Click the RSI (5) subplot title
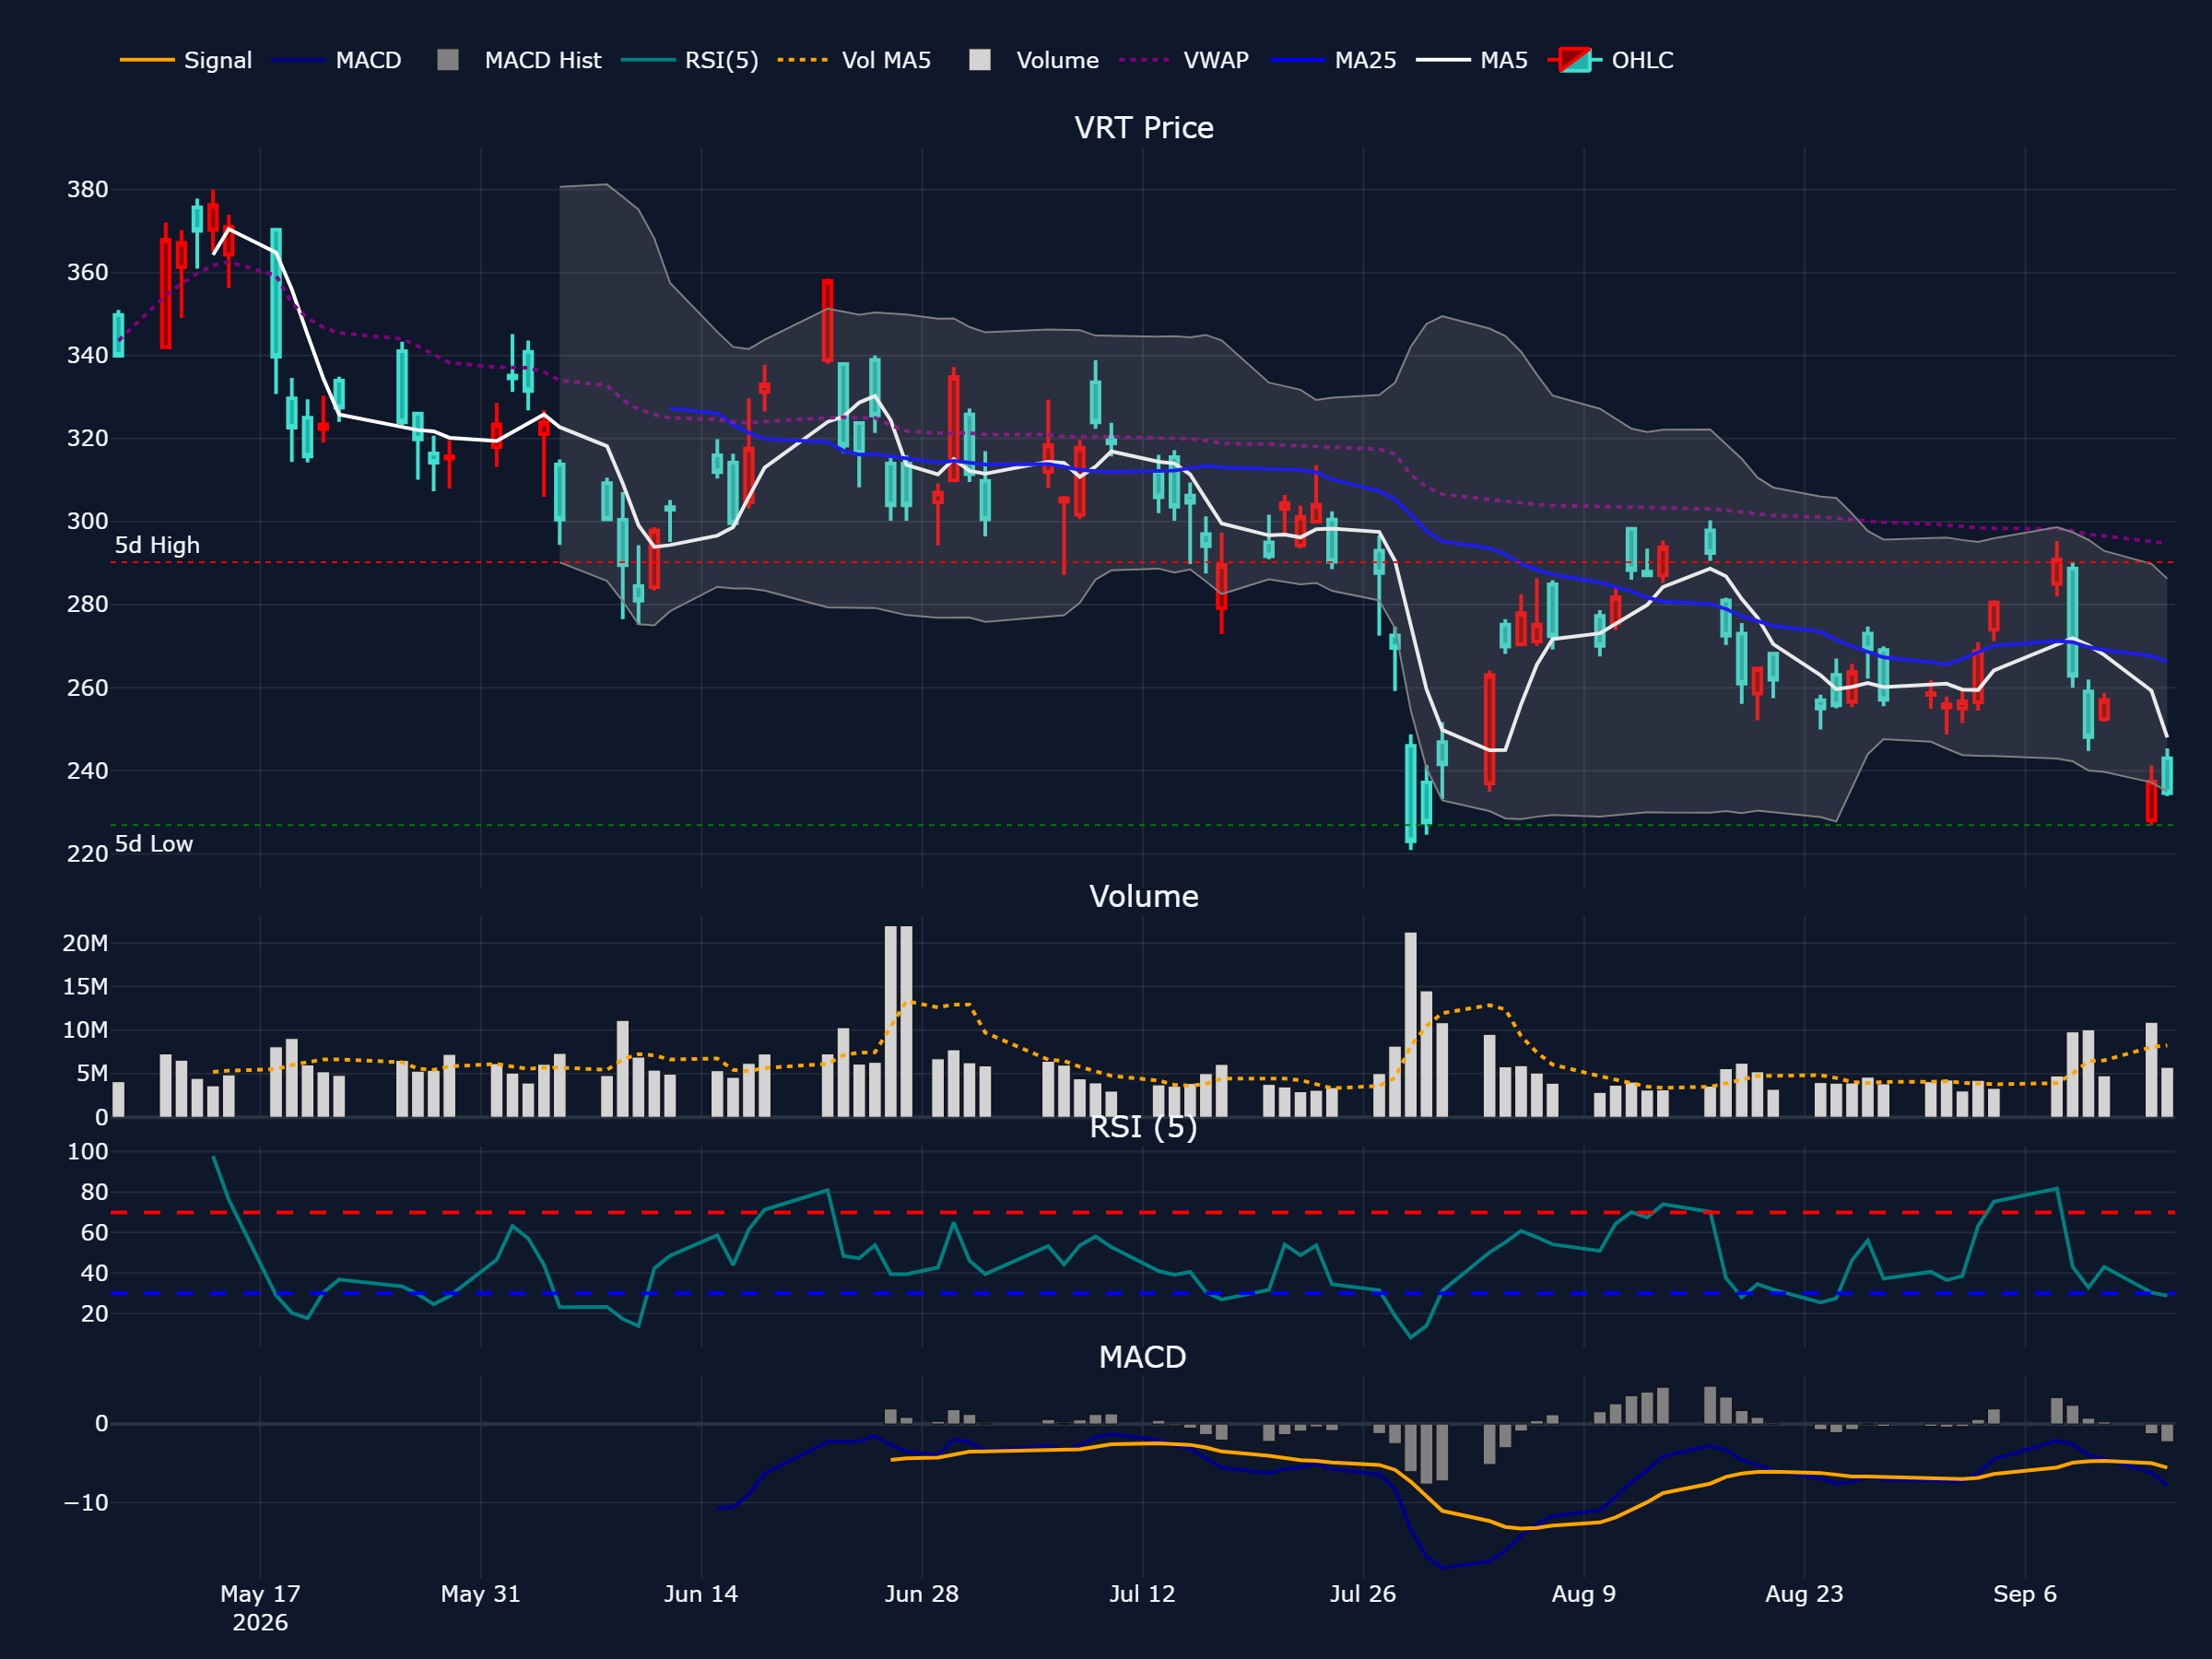Screen dimensions: 2212x1659 (1143, 1127)
